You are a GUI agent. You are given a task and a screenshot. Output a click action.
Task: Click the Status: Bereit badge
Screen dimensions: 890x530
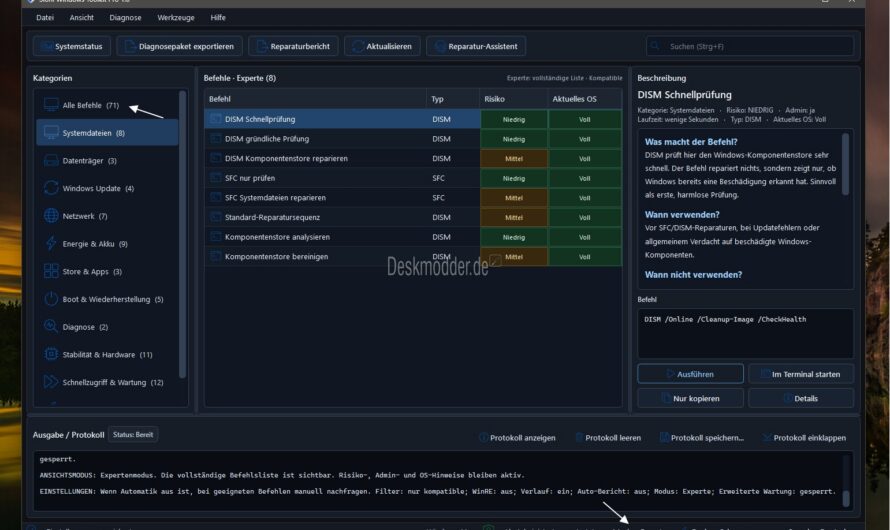point(133,435)
